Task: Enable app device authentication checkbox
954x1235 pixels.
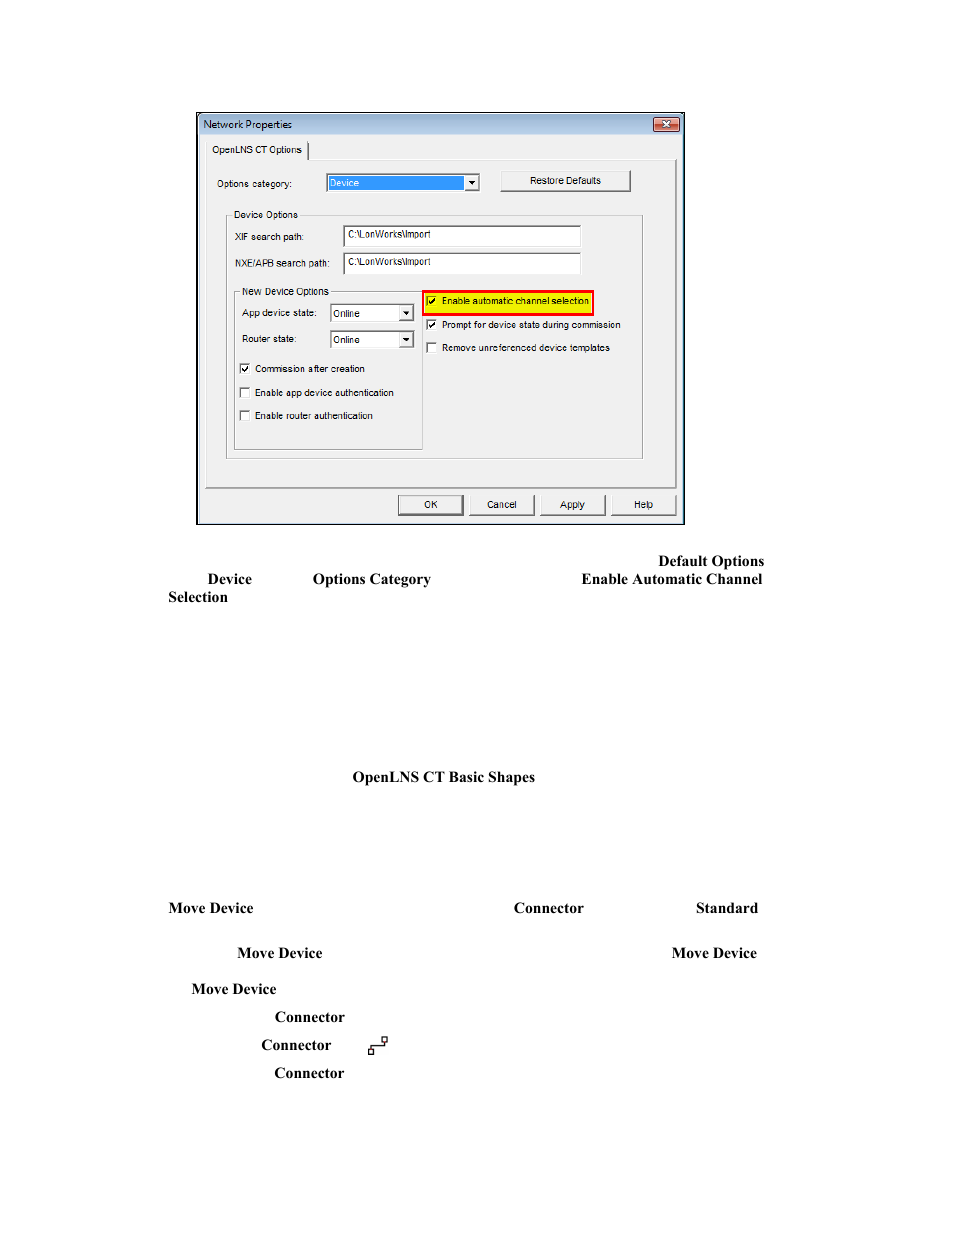Action: pyautogui.click(x=245, y=393)
